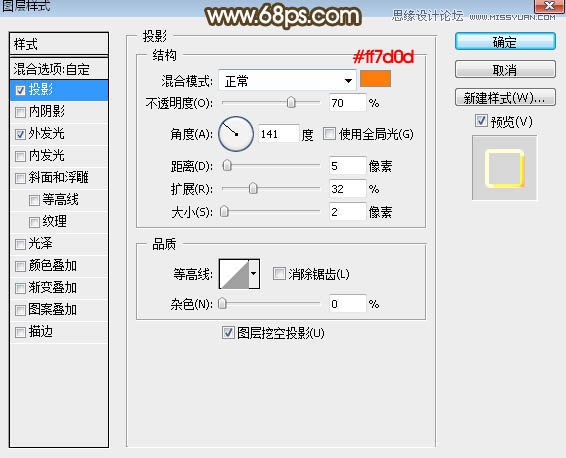Confirm with the 确定 button
The height and width of the screenshot is (458, 566).
pos(505,42)
